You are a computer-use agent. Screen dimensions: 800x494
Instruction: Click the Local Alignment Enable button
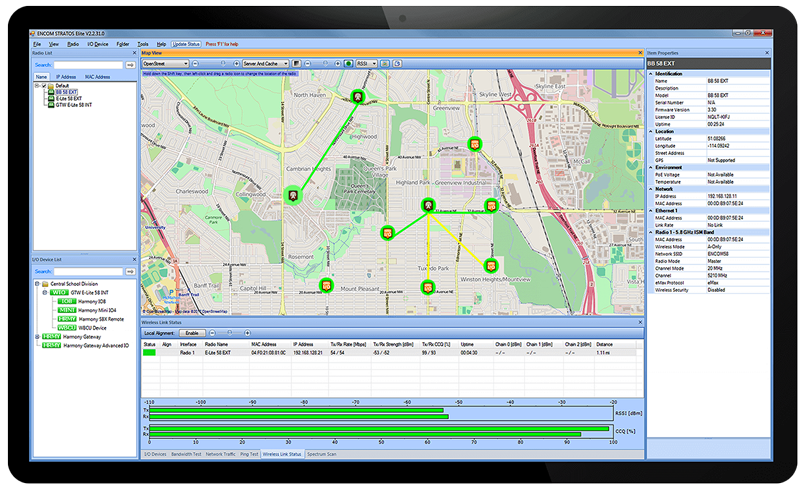coord(192,333)
